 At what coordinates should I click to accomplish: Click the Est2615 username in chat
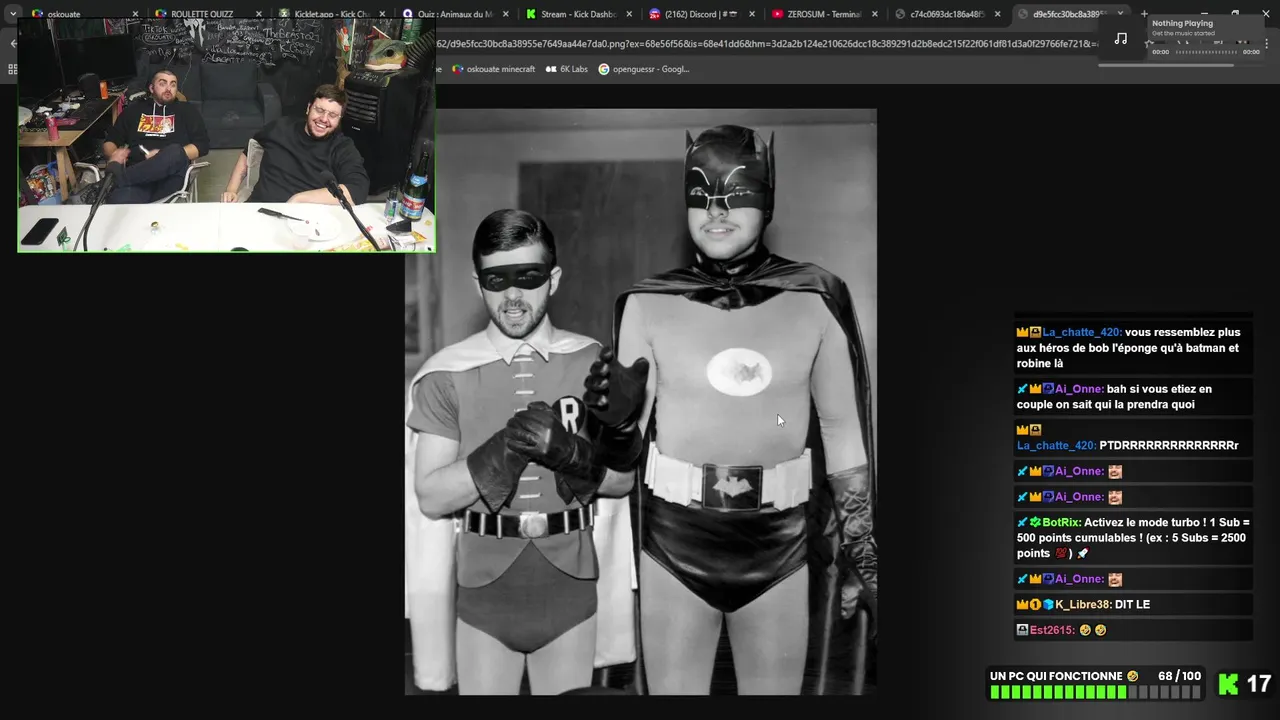click(x=1052, y=630)
